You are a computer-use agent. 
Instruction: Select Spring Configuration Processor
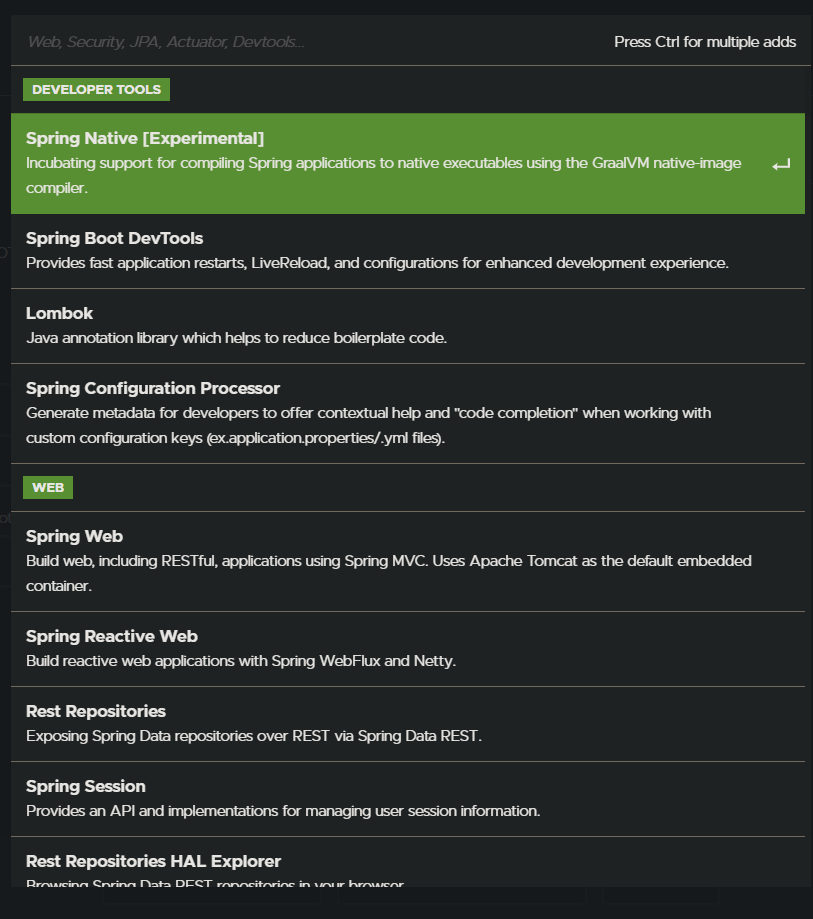[152, 388]
